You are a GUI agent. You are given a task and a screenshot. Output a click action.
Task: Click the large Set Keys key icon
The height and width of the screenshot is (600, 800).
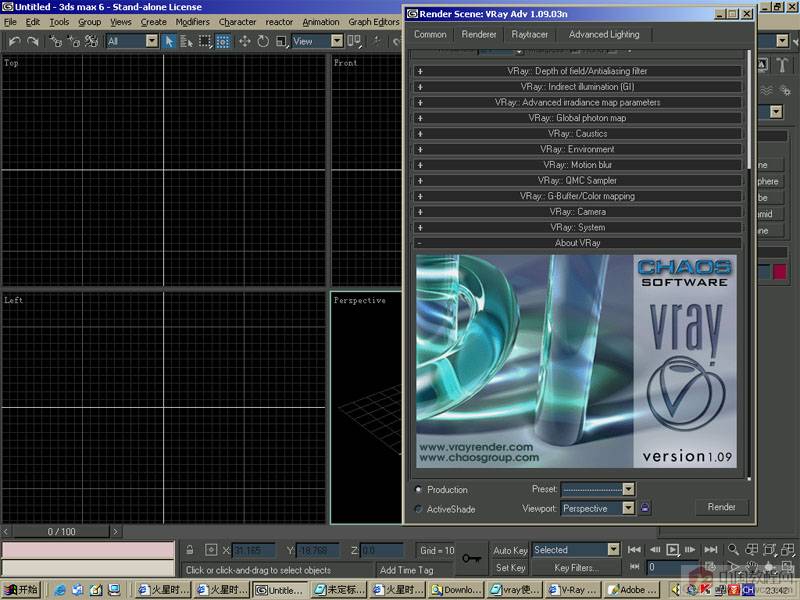[471, 559]
